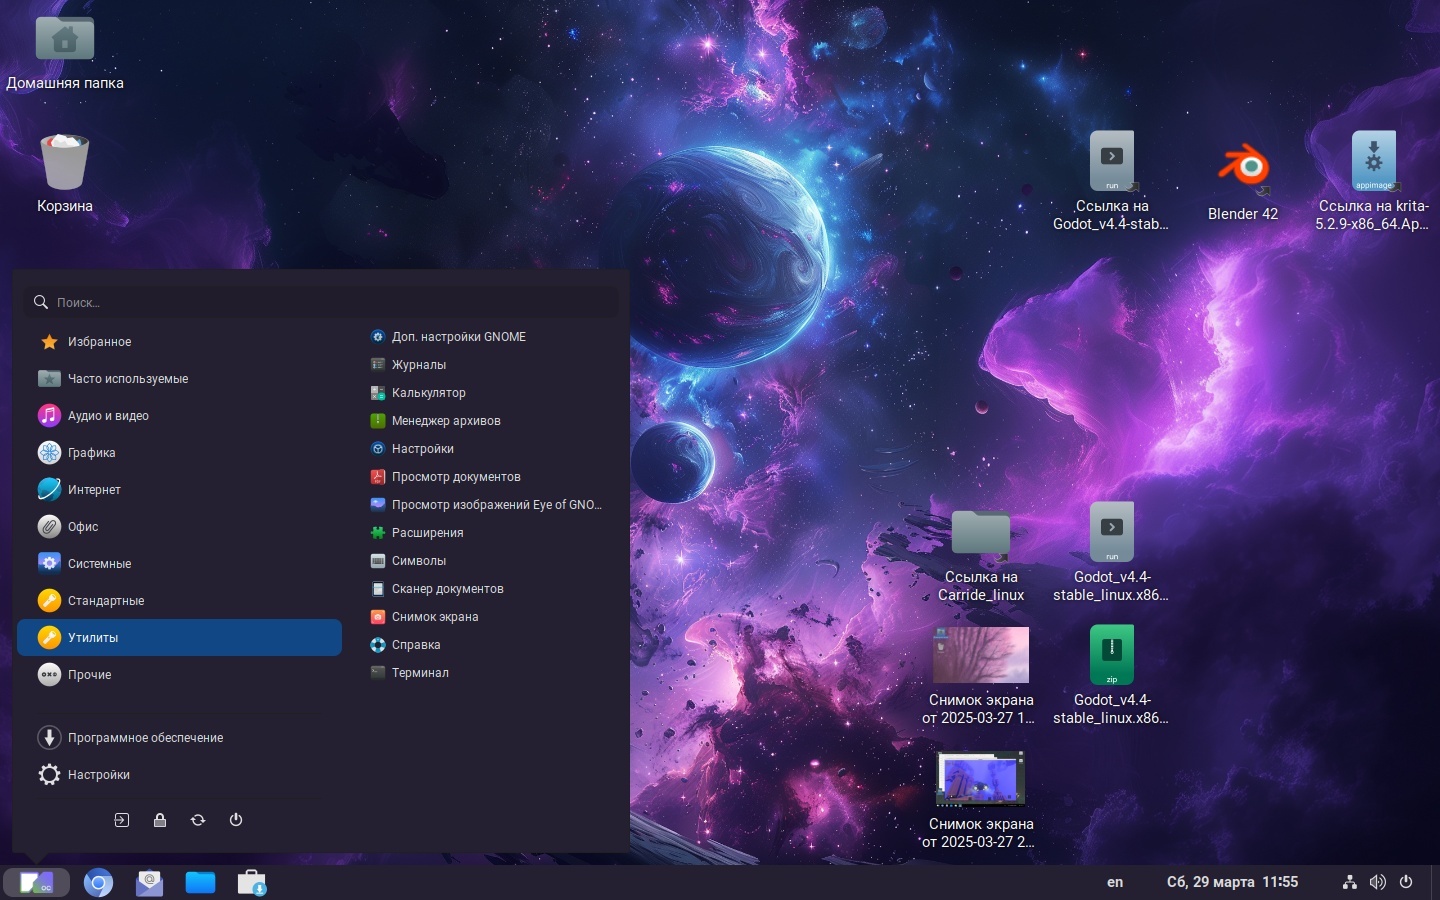Screen dimensions: 1440x900
Task: Click the Поиск search field in the menu
Action: pos(320,302)
